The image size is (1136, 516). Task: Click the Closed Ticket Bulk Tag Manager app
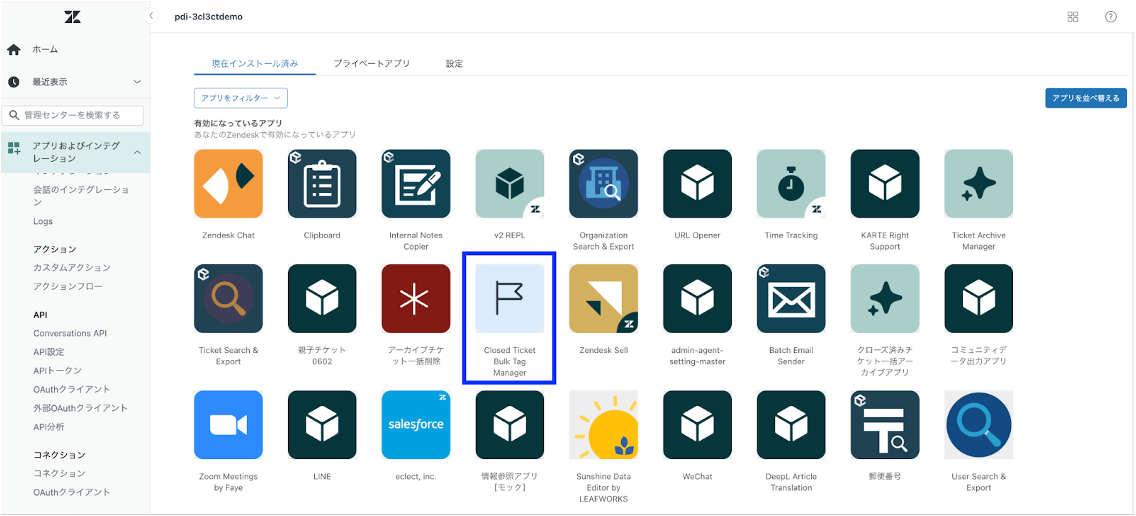click(510, 299)
